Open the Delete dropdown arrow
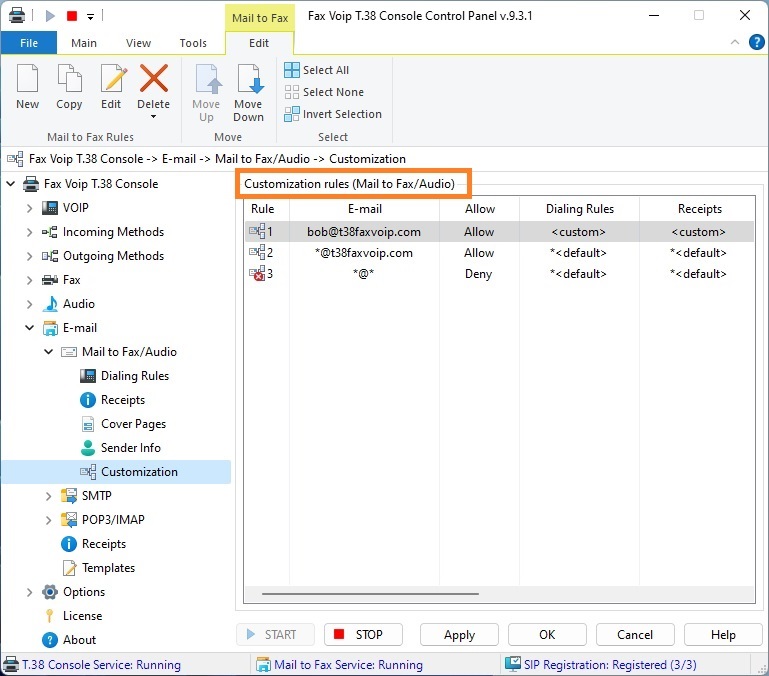The image size is (769, 676). tap(154, 117)
